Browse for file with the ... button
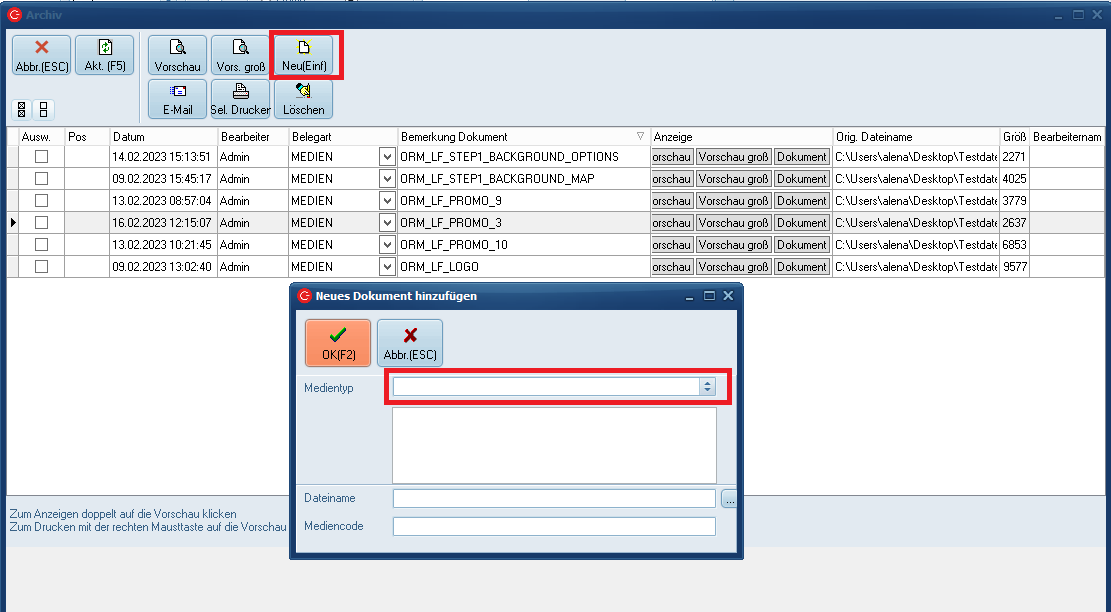This screenshot has height=612, width=1111. [x=728, y=499]
